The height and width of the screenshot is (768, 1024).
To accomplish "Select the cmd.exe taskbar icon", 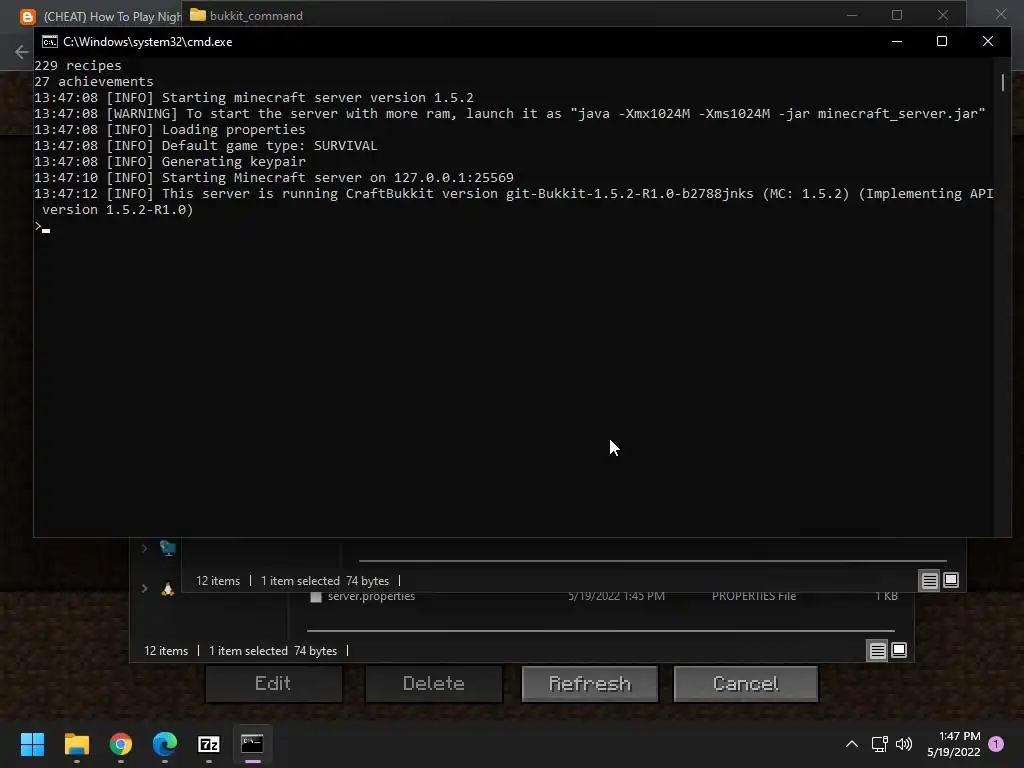I will point(252,744).
